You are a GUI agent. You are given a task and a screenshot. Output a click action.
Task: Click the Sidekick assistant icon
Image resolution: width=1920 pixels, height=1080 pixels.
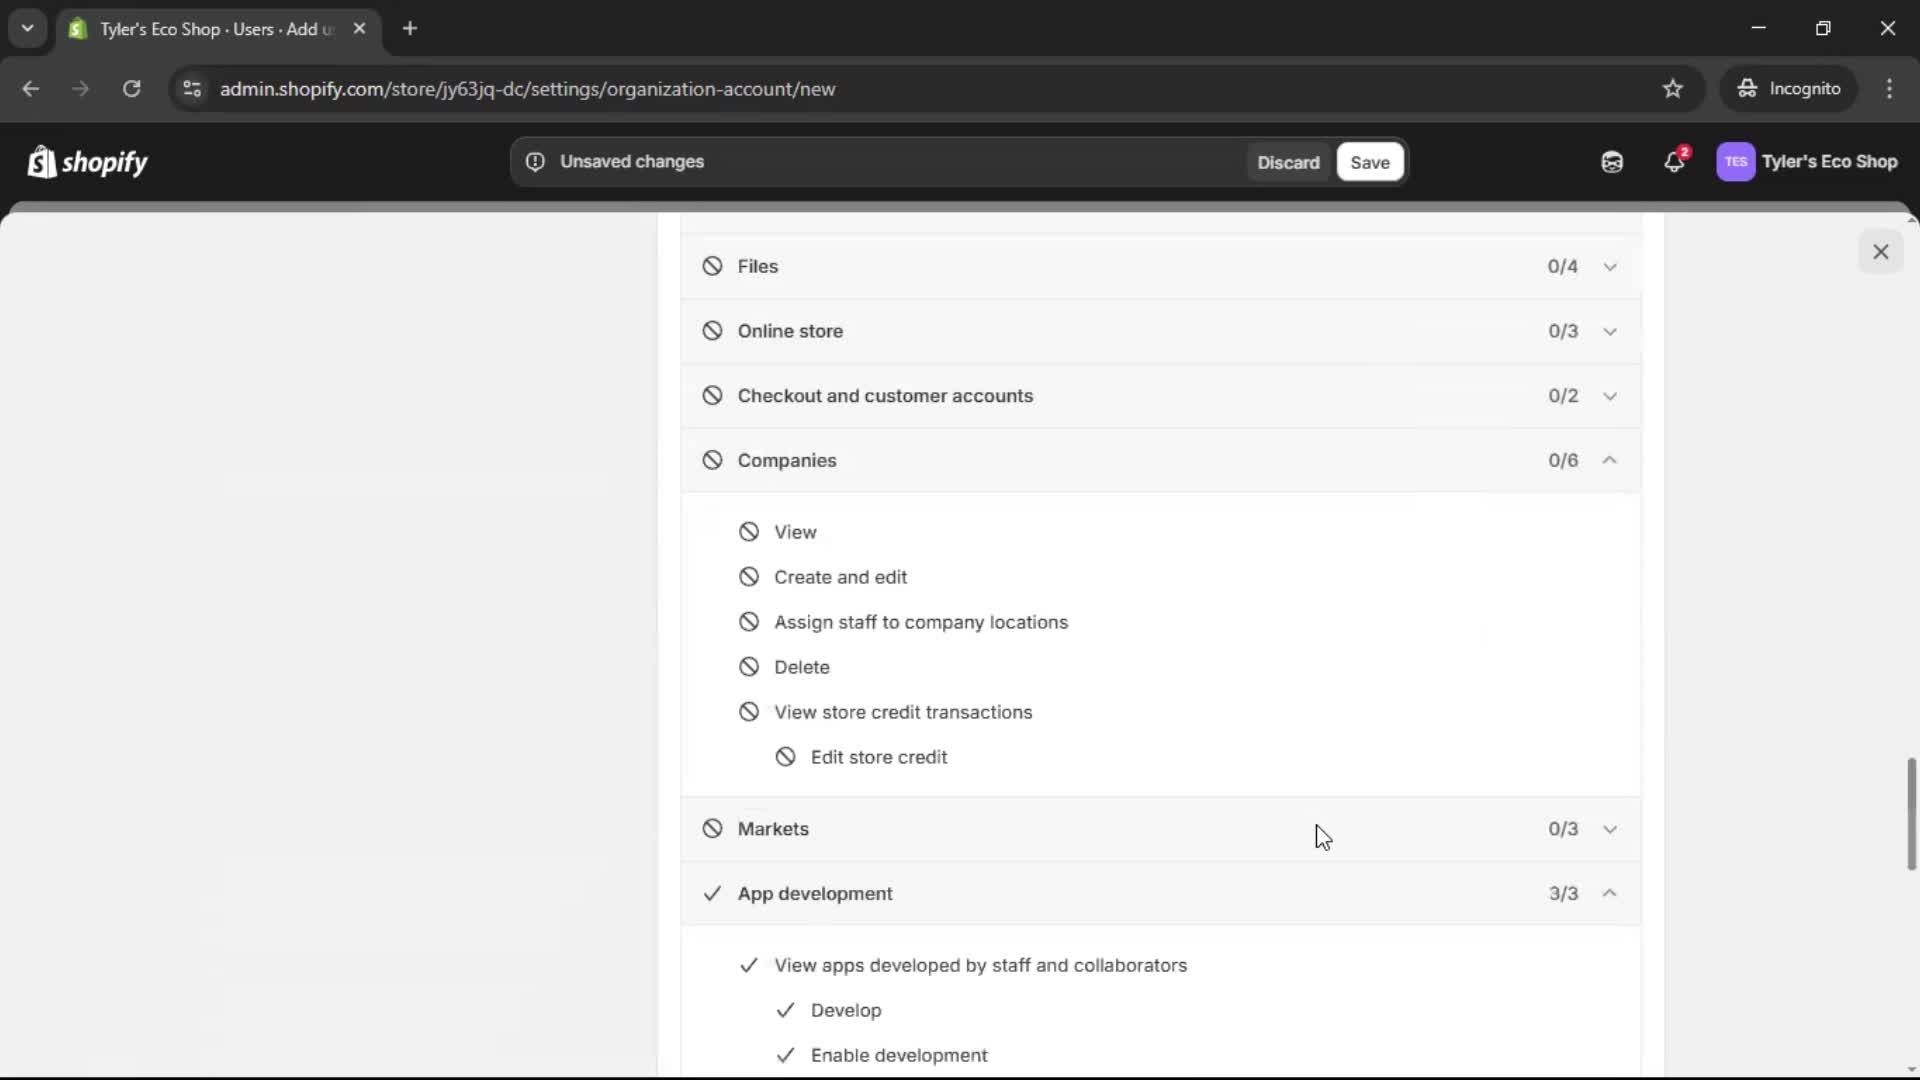(1611, 161)
